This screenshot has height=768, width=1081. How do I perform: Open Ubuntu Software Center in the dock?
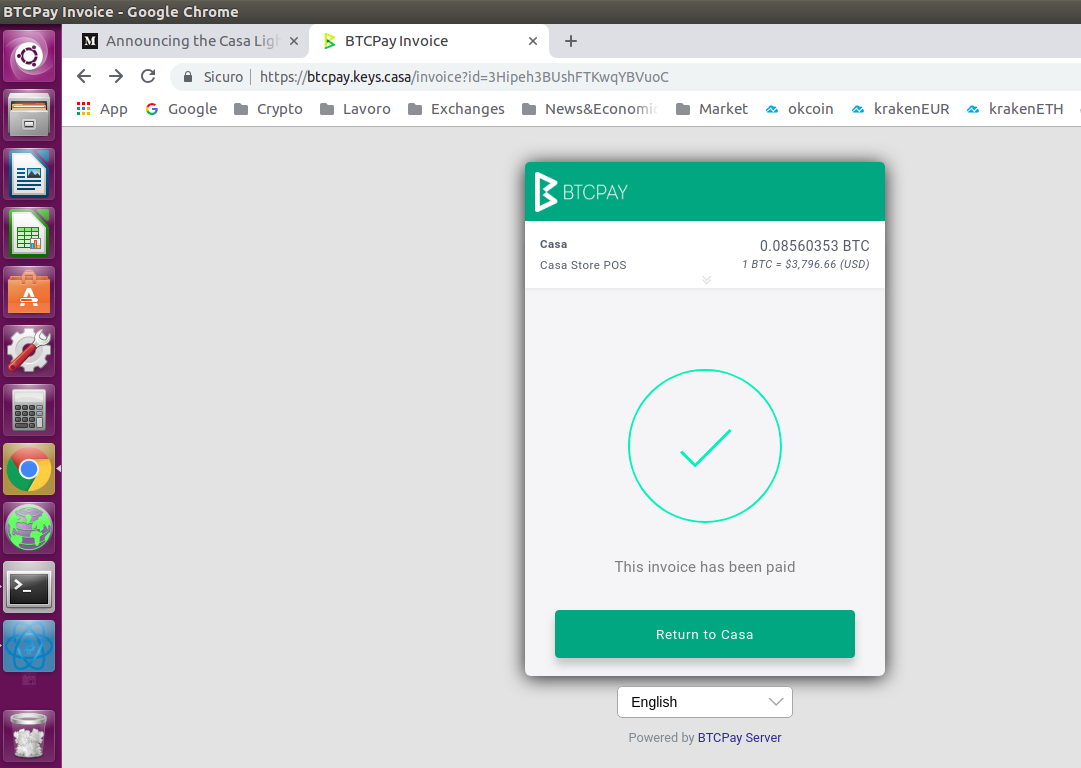pyautogui.click(x=29, y=292)
